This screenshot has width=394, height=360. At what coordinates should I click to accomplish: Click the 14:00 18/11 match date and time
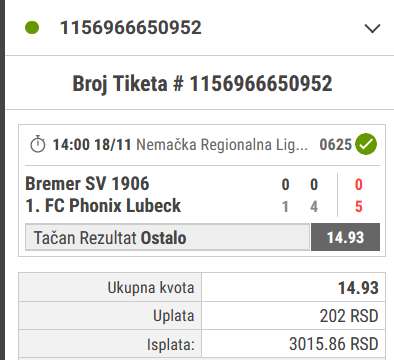[92, 145]
